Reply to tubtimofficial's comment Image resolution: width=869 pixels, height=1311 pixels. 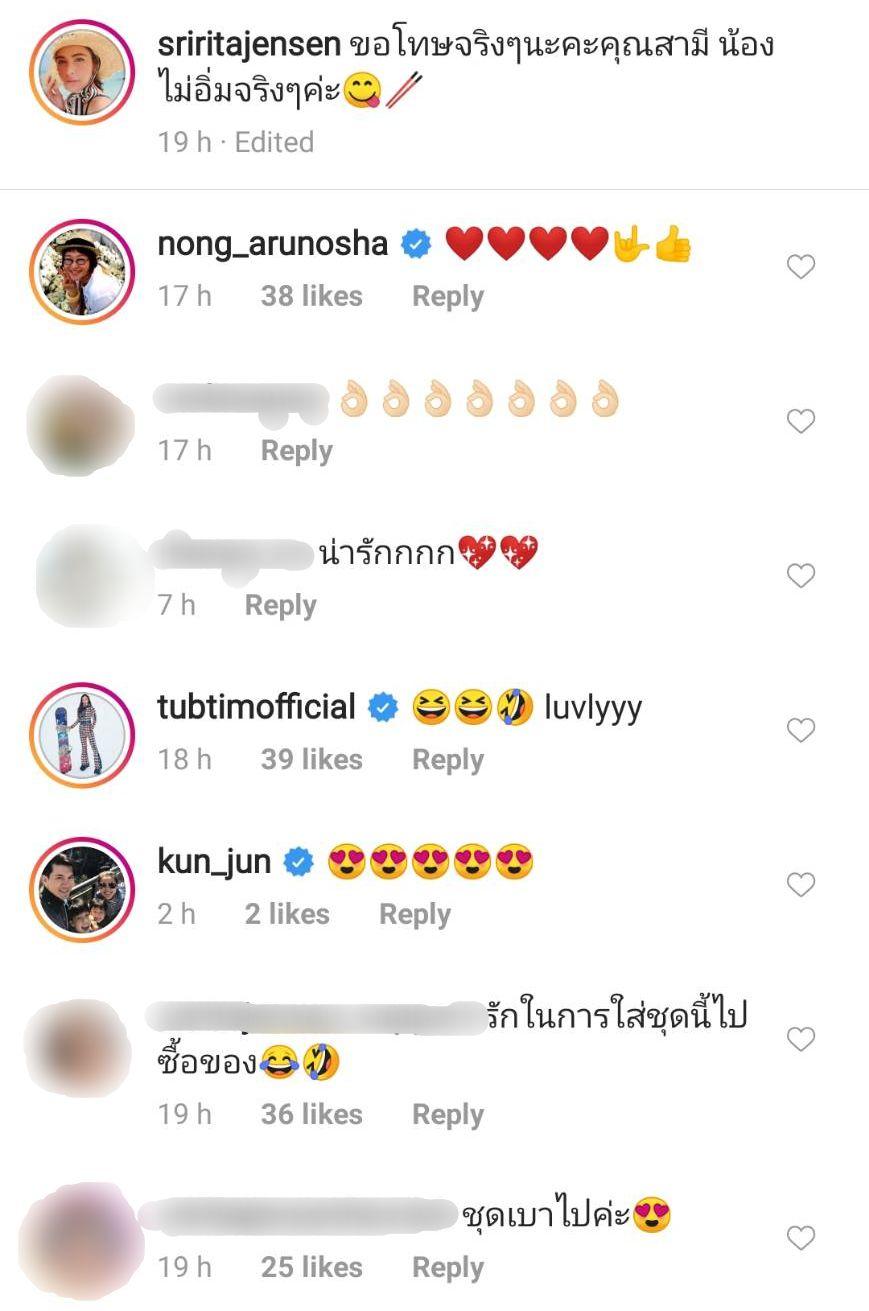[x=448, y=761]
